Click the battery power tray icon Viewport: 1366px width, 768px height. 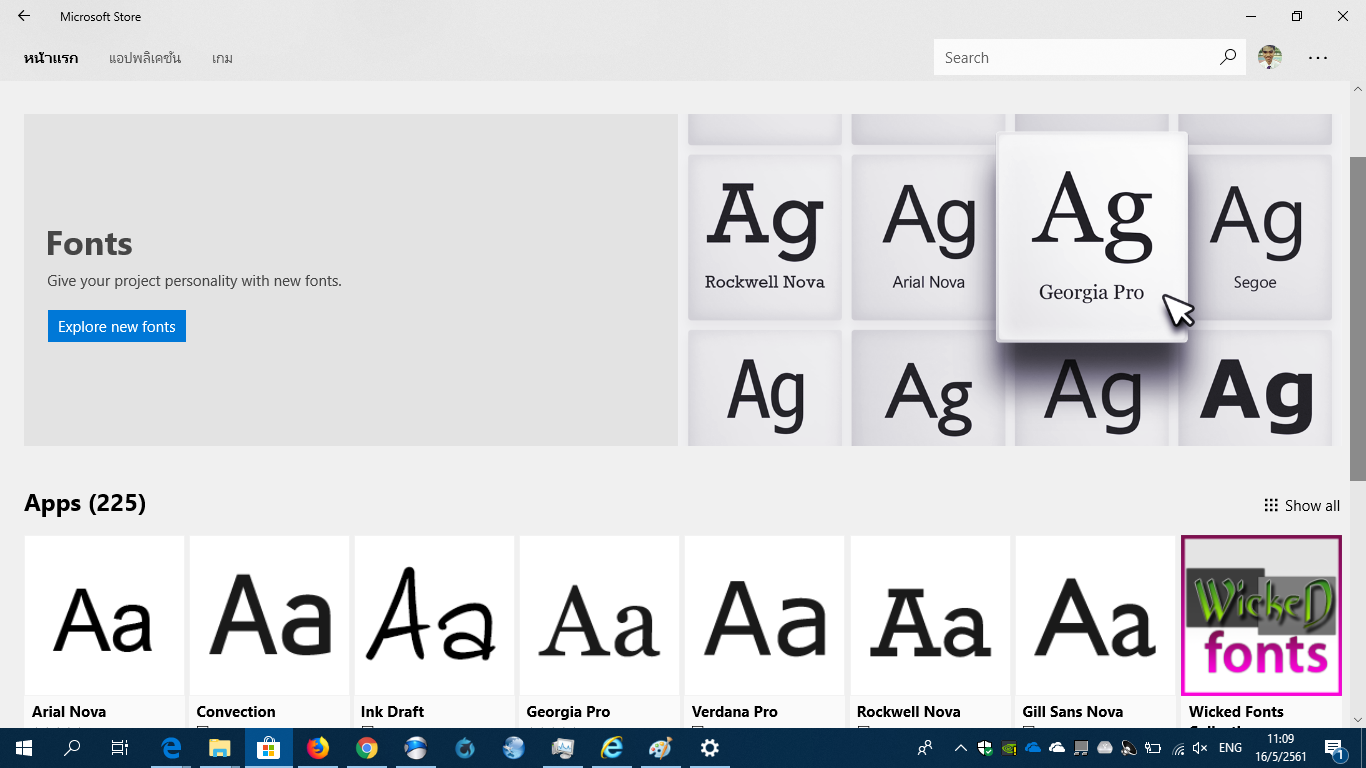click(x=1153, y=747)
